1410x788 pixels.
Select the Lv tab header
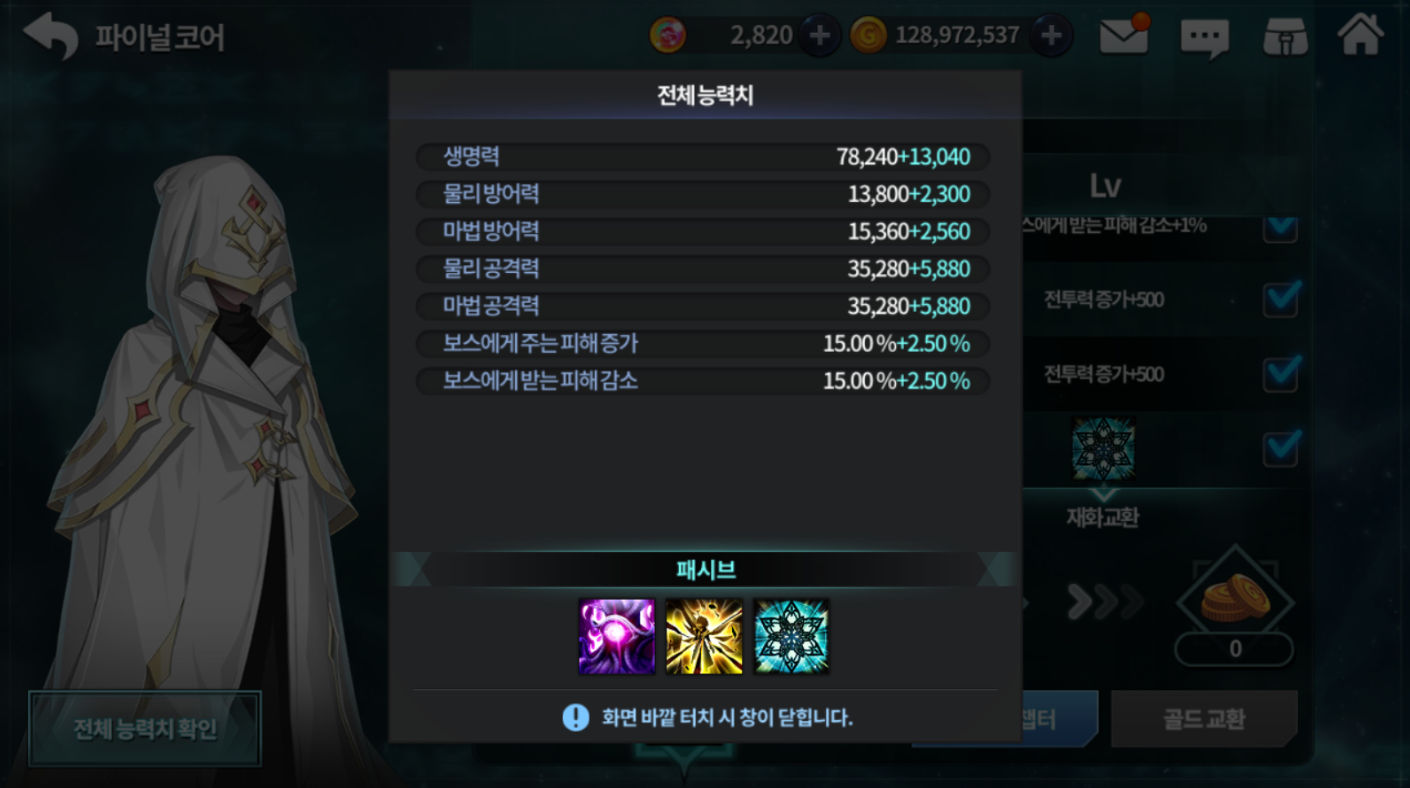[x=1105, y=186]
